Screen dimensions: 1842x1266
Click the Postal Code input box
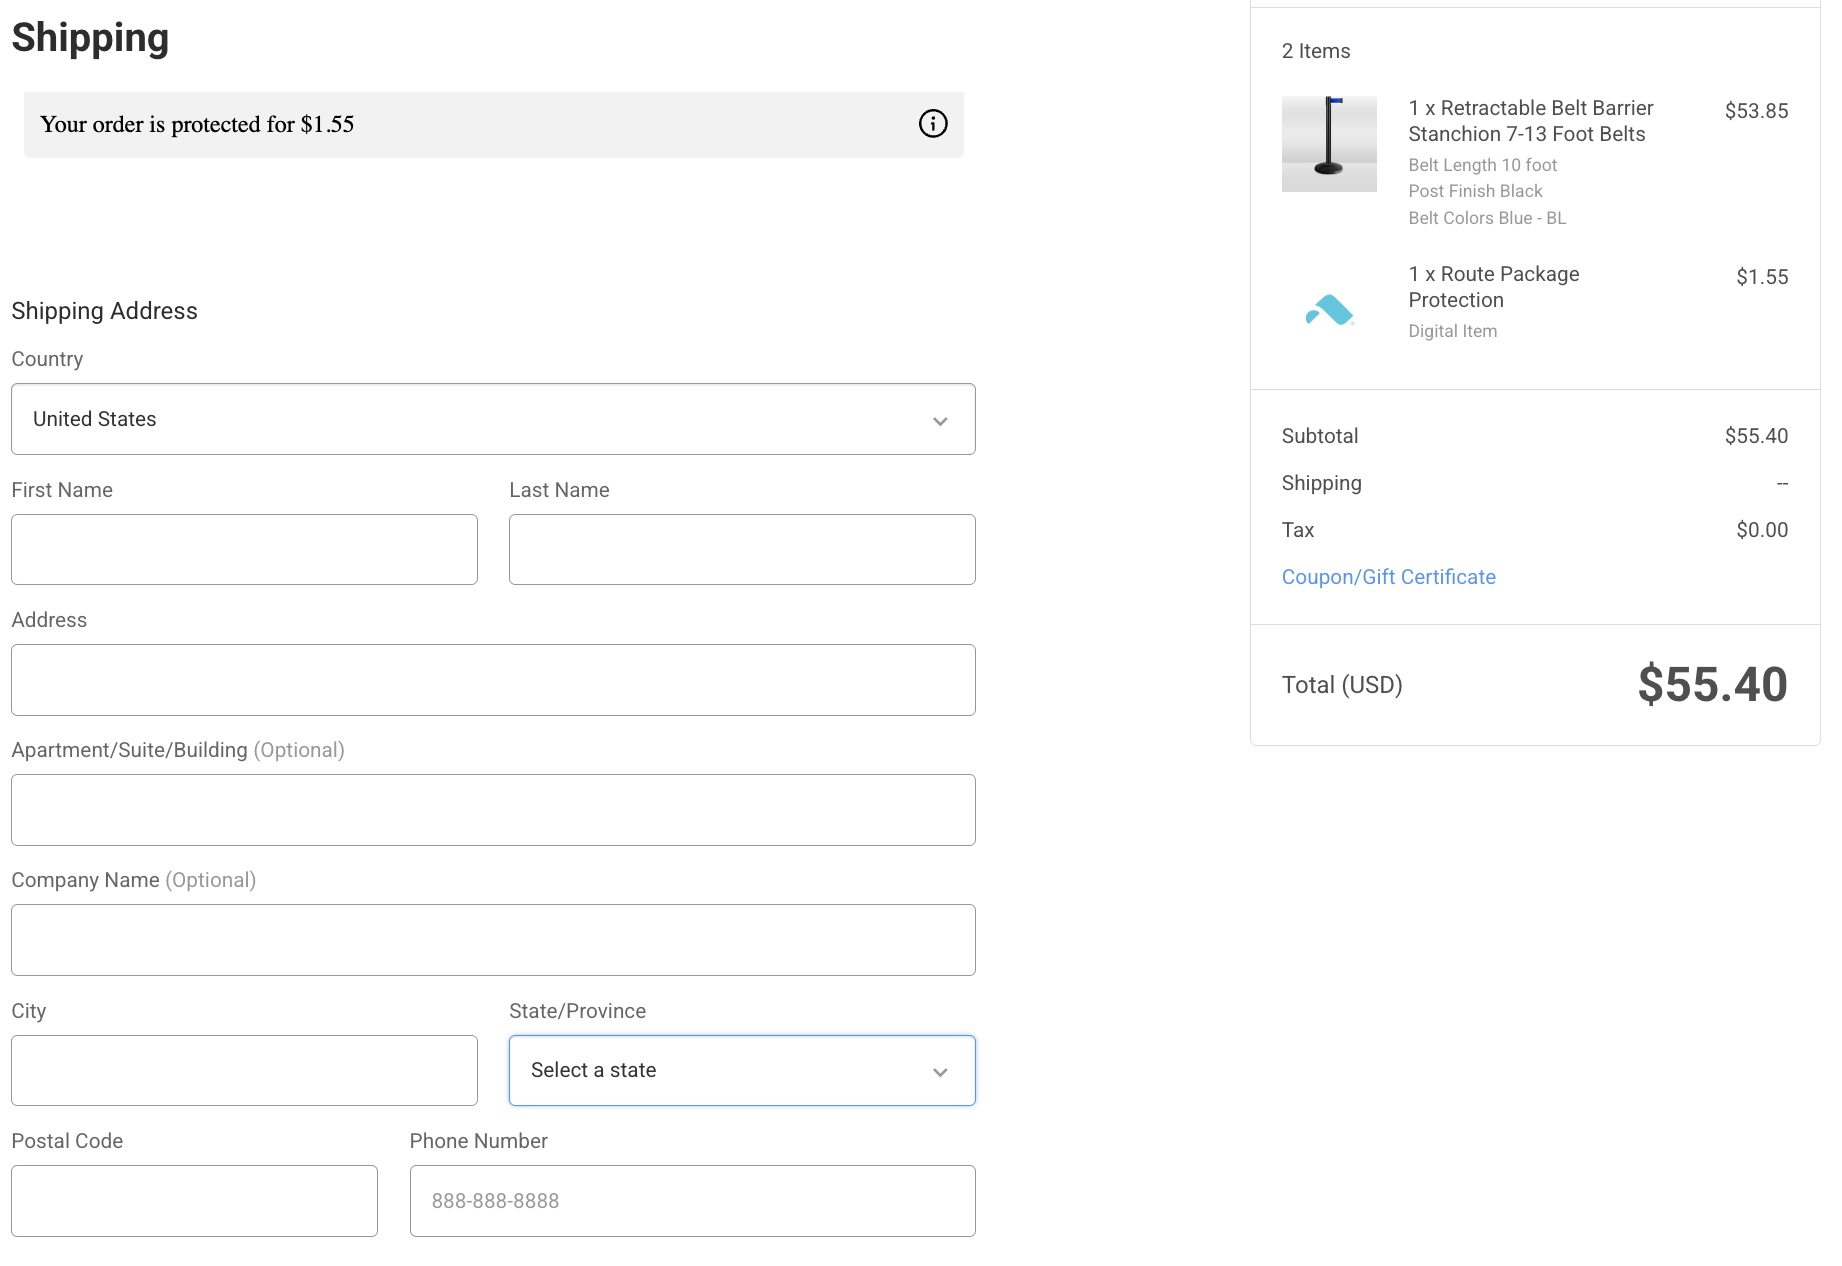[194, 1200]
